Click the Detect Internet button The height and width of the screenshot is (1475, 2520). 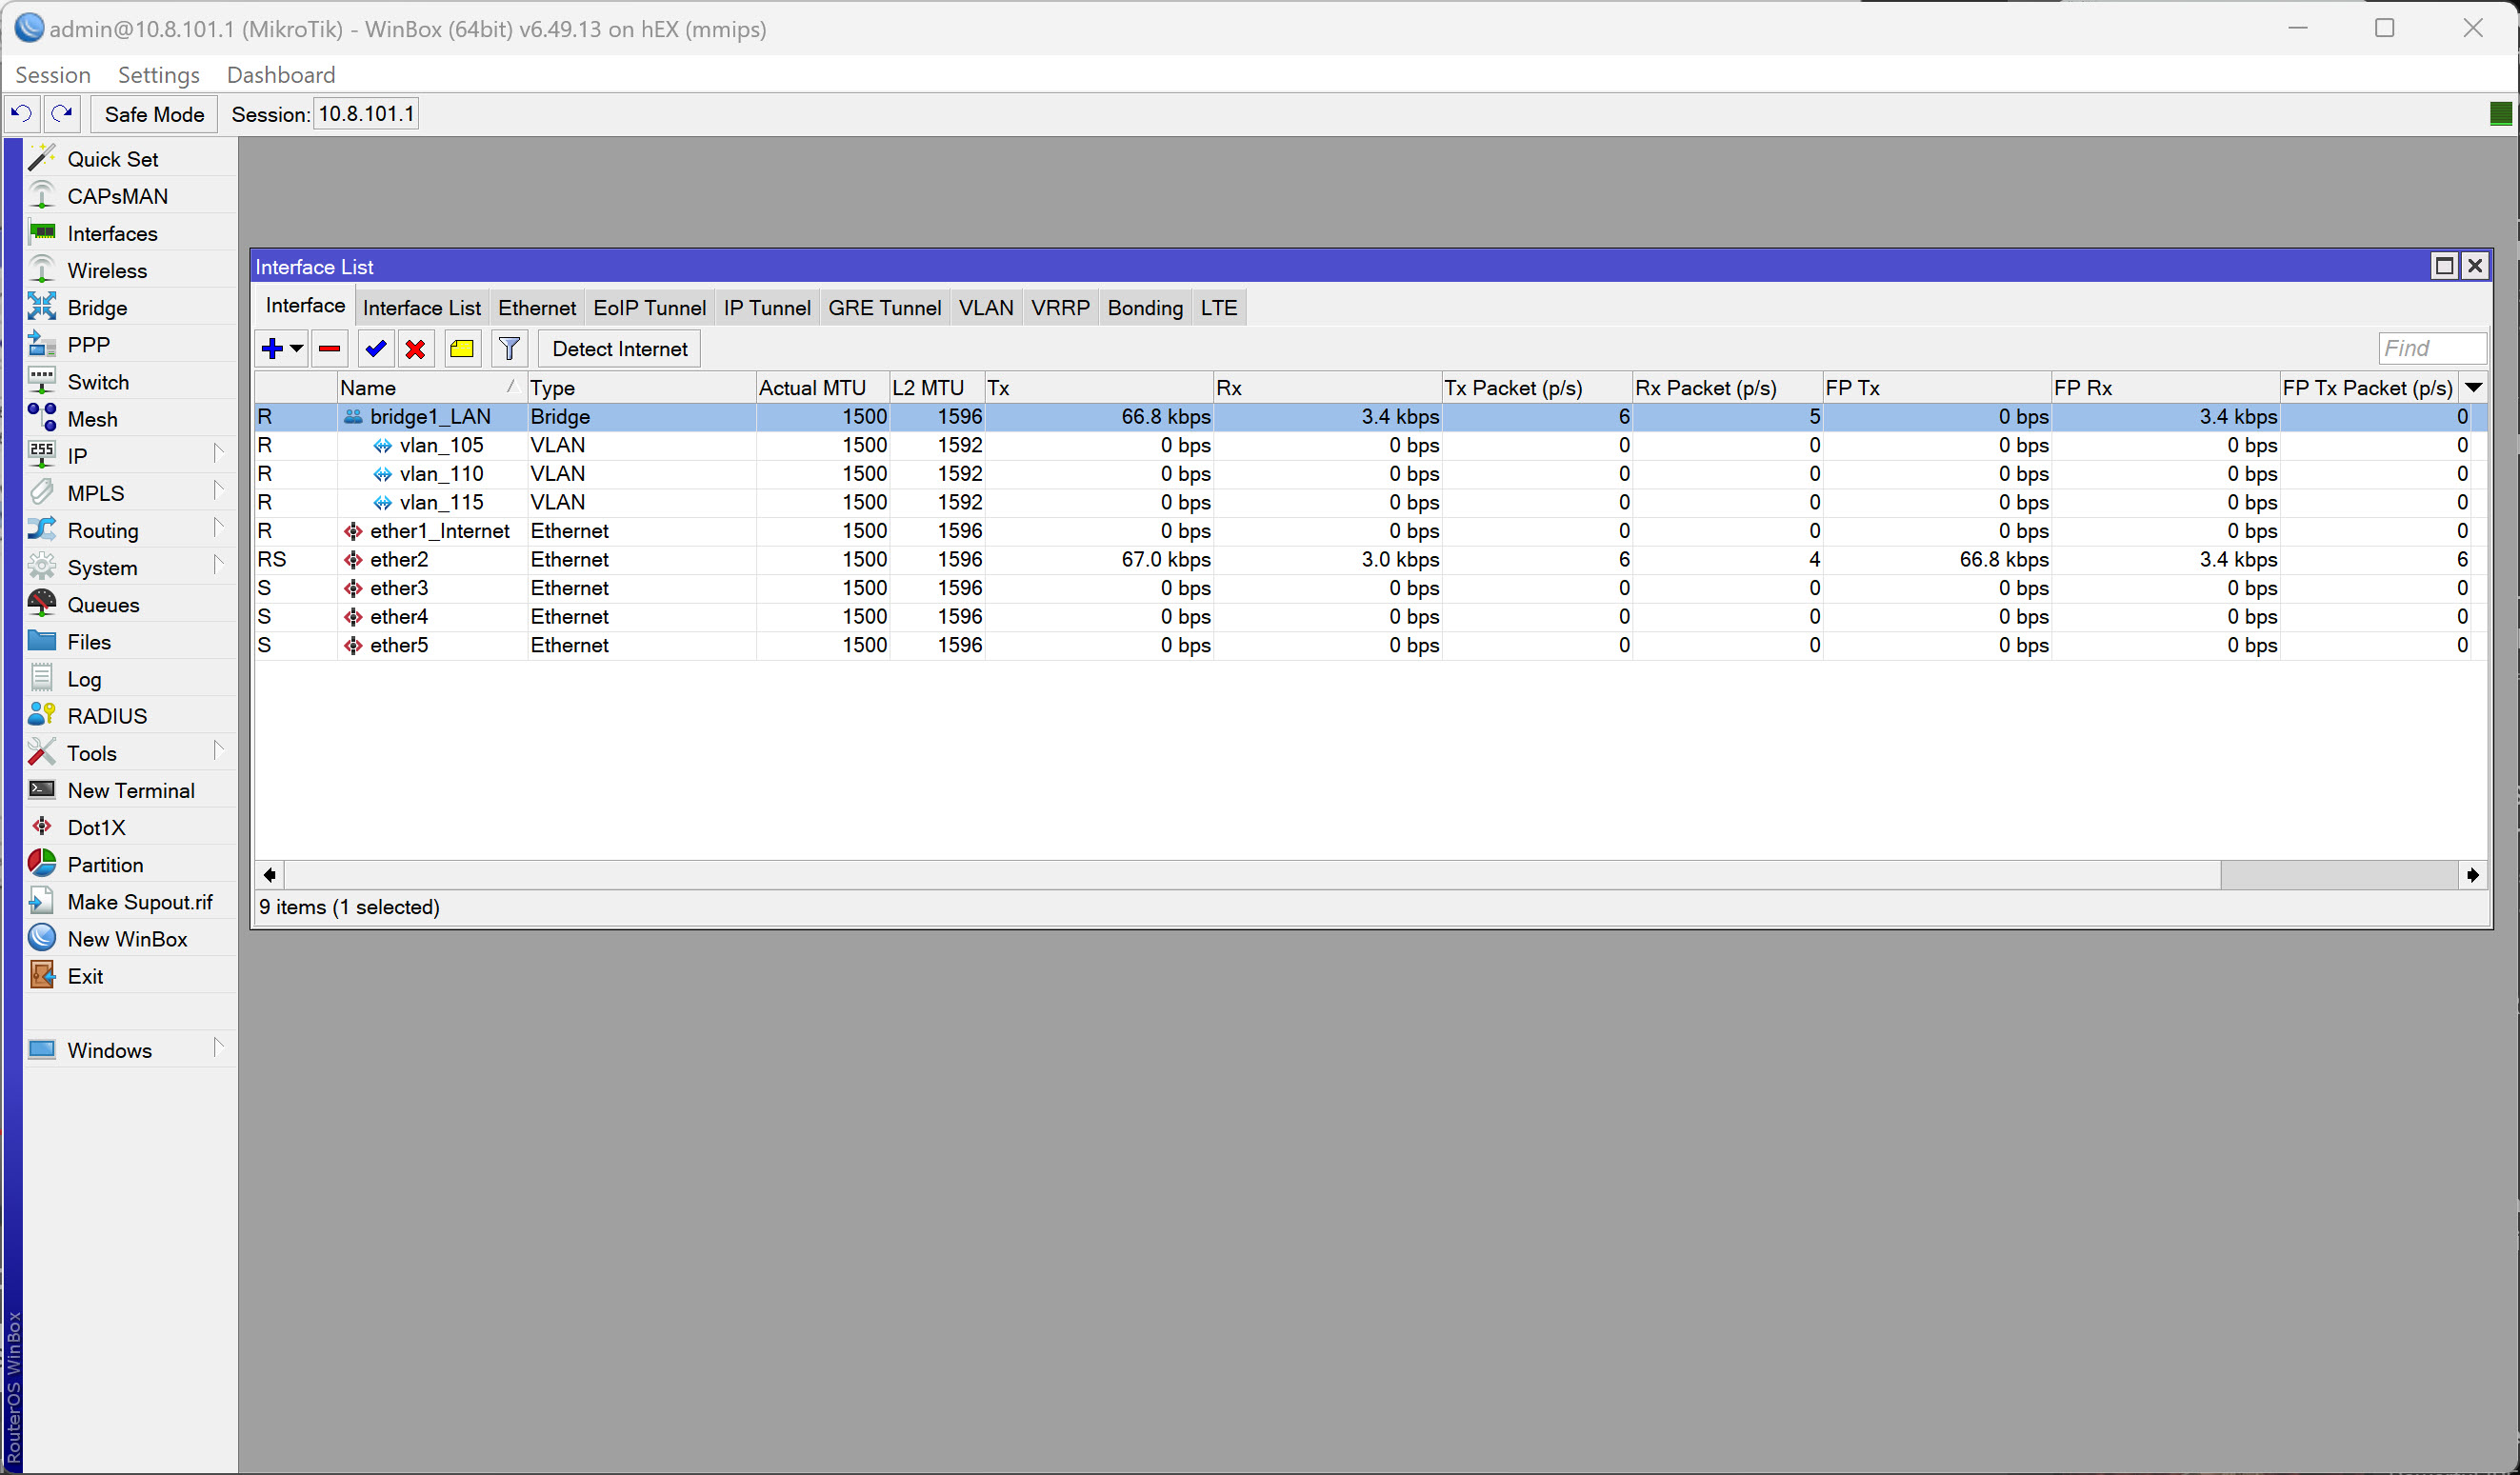pyautogui.click(x=618, y=348)
